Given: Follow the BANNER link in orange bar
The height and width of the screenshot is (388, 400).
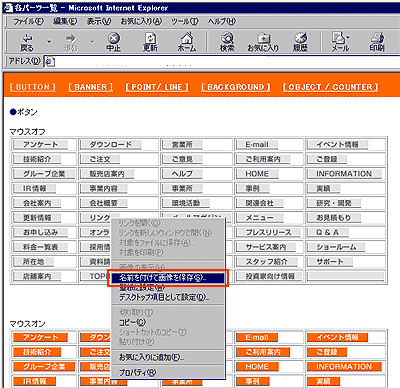Looking at the screenshot, I should click(x=90, y=87).
